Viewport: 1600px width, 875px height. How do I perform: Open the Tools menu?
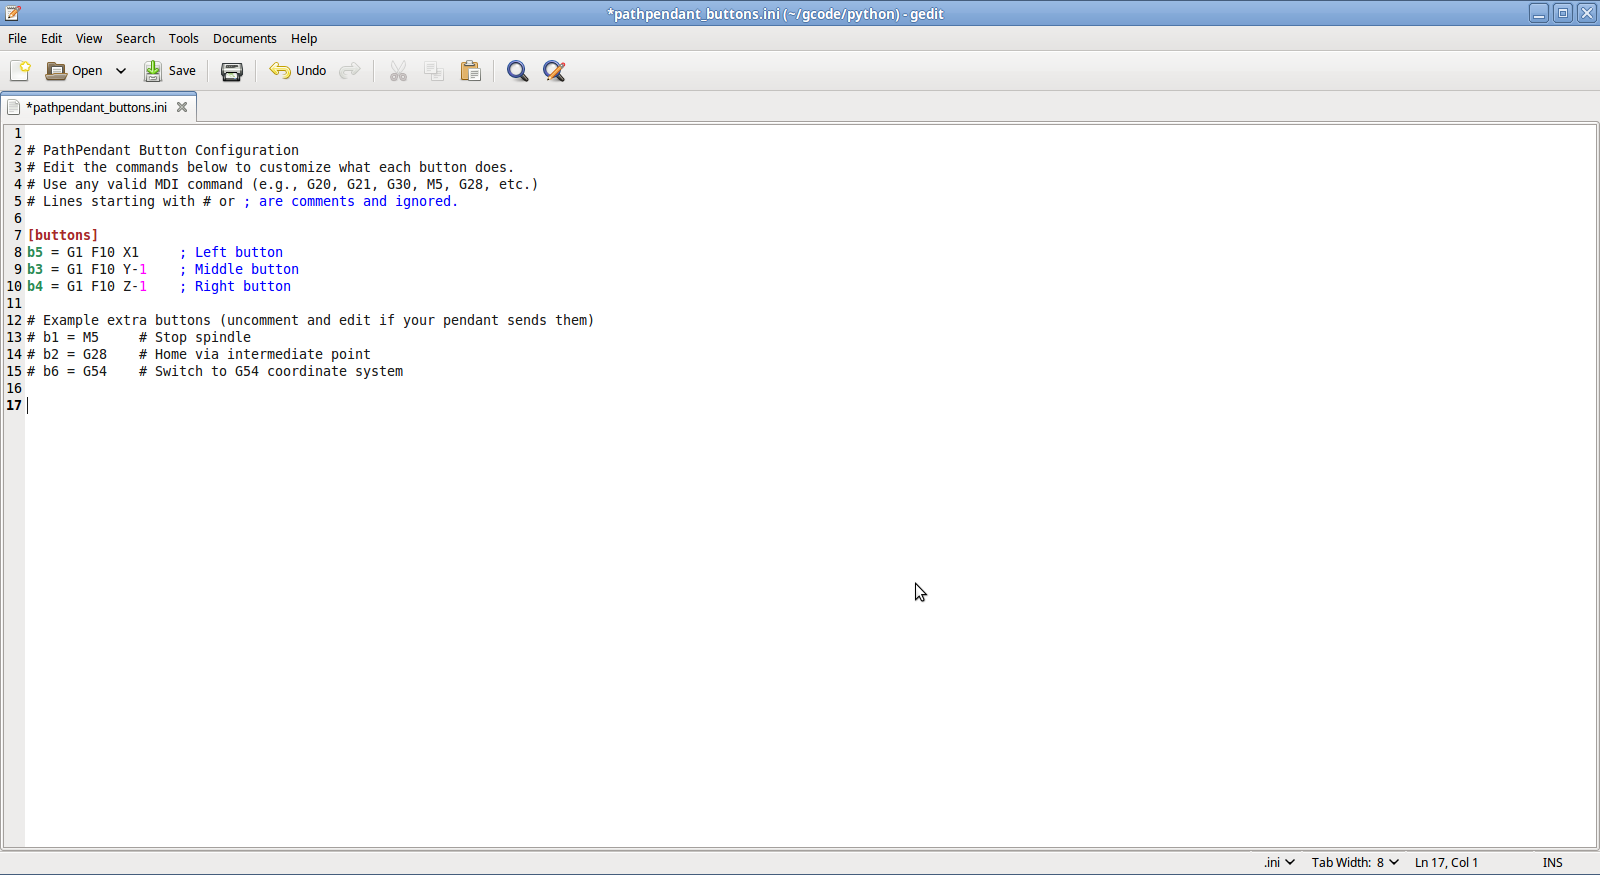pos(183,39)
